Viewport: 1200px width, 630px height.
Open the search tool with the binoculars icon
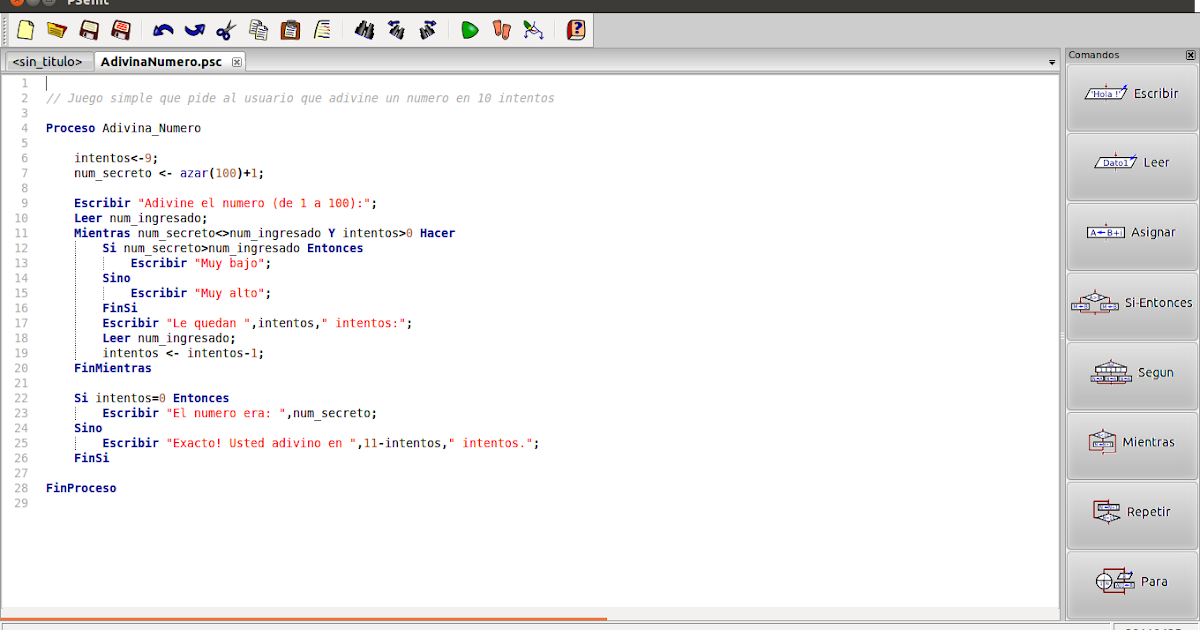[x=364, y=30]
